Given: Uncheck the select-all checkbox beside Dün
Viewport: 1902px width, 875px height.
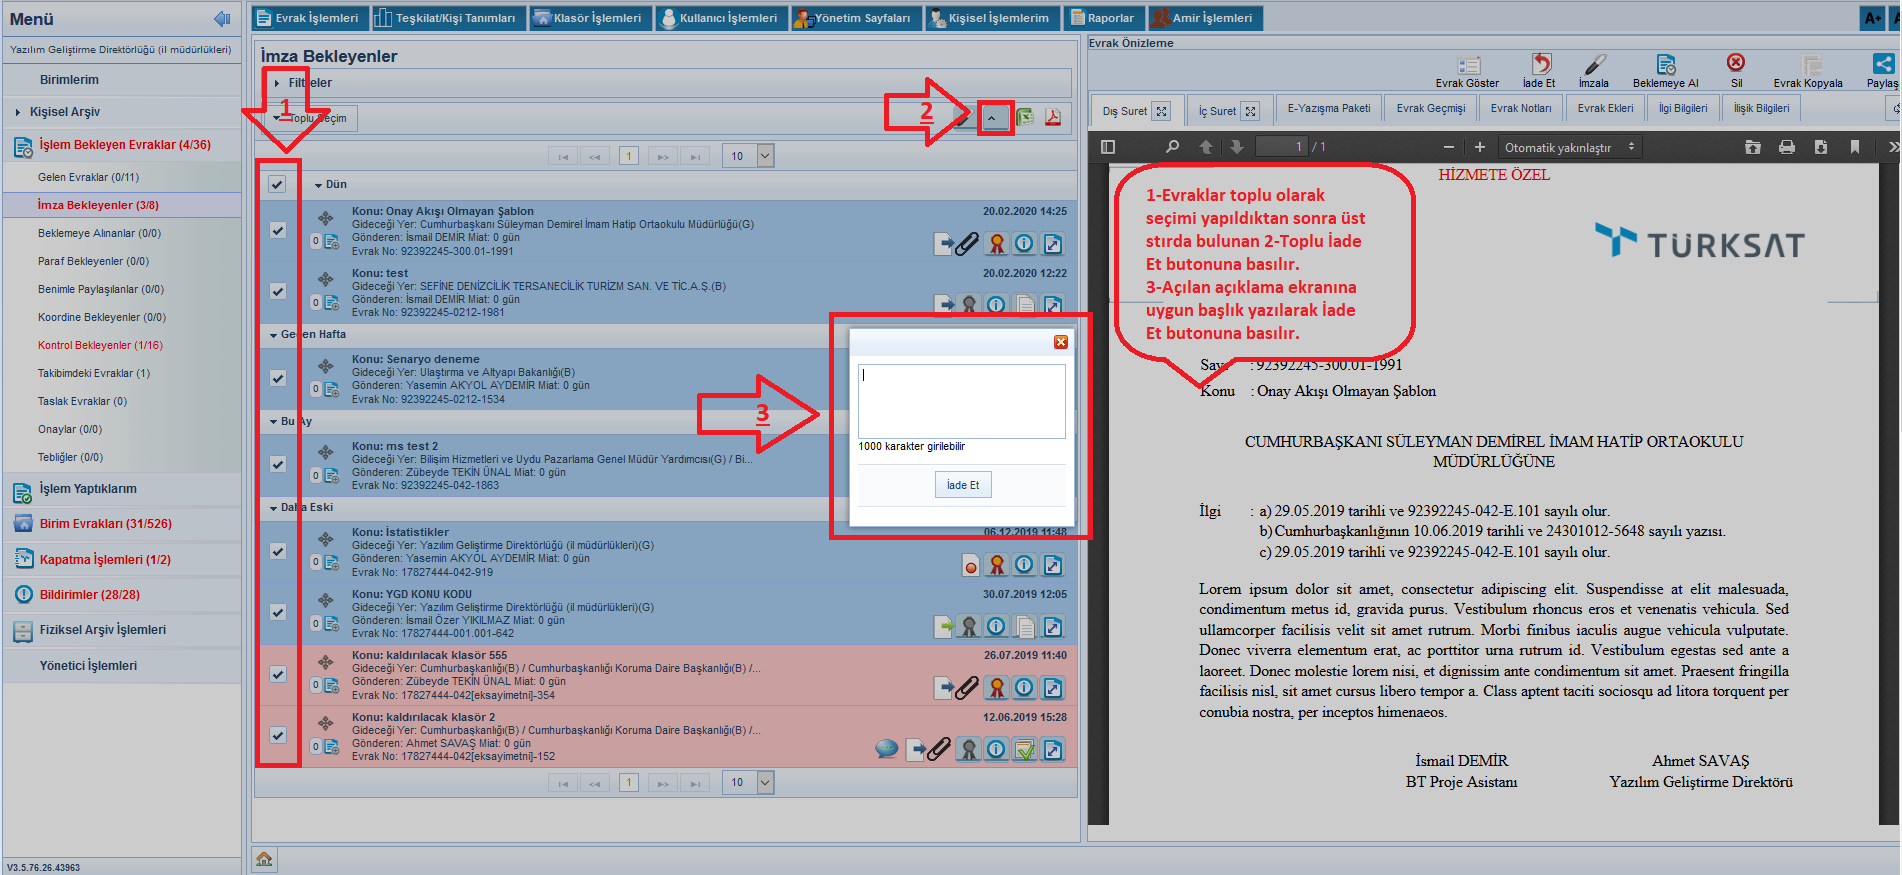Looking at the screenshot, I should click(x=277, y=184).
